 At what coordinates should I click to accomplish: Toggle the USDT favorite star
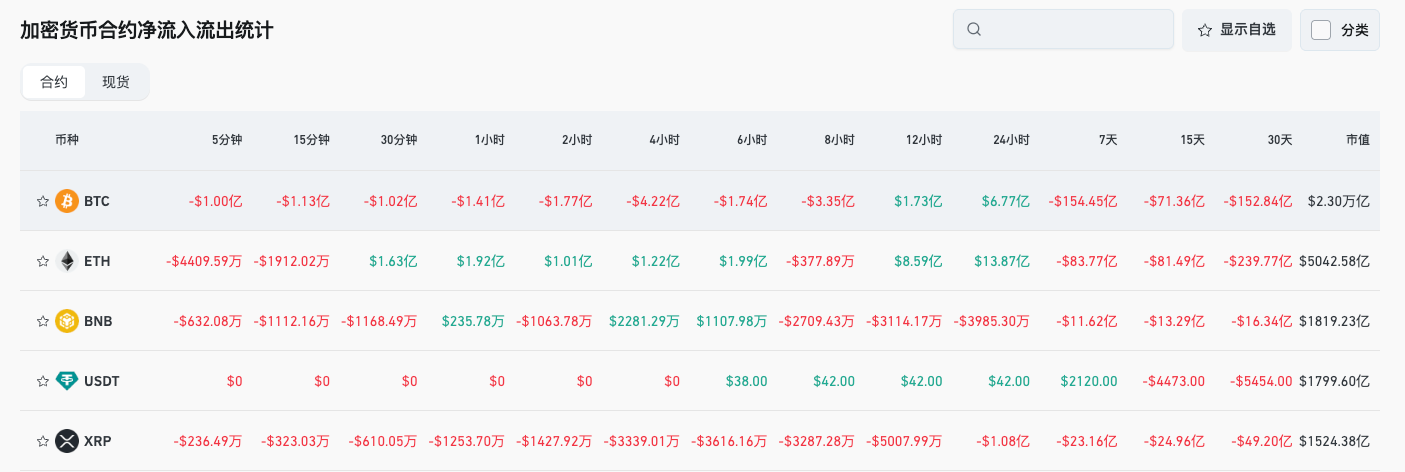(x=43, y=381)
